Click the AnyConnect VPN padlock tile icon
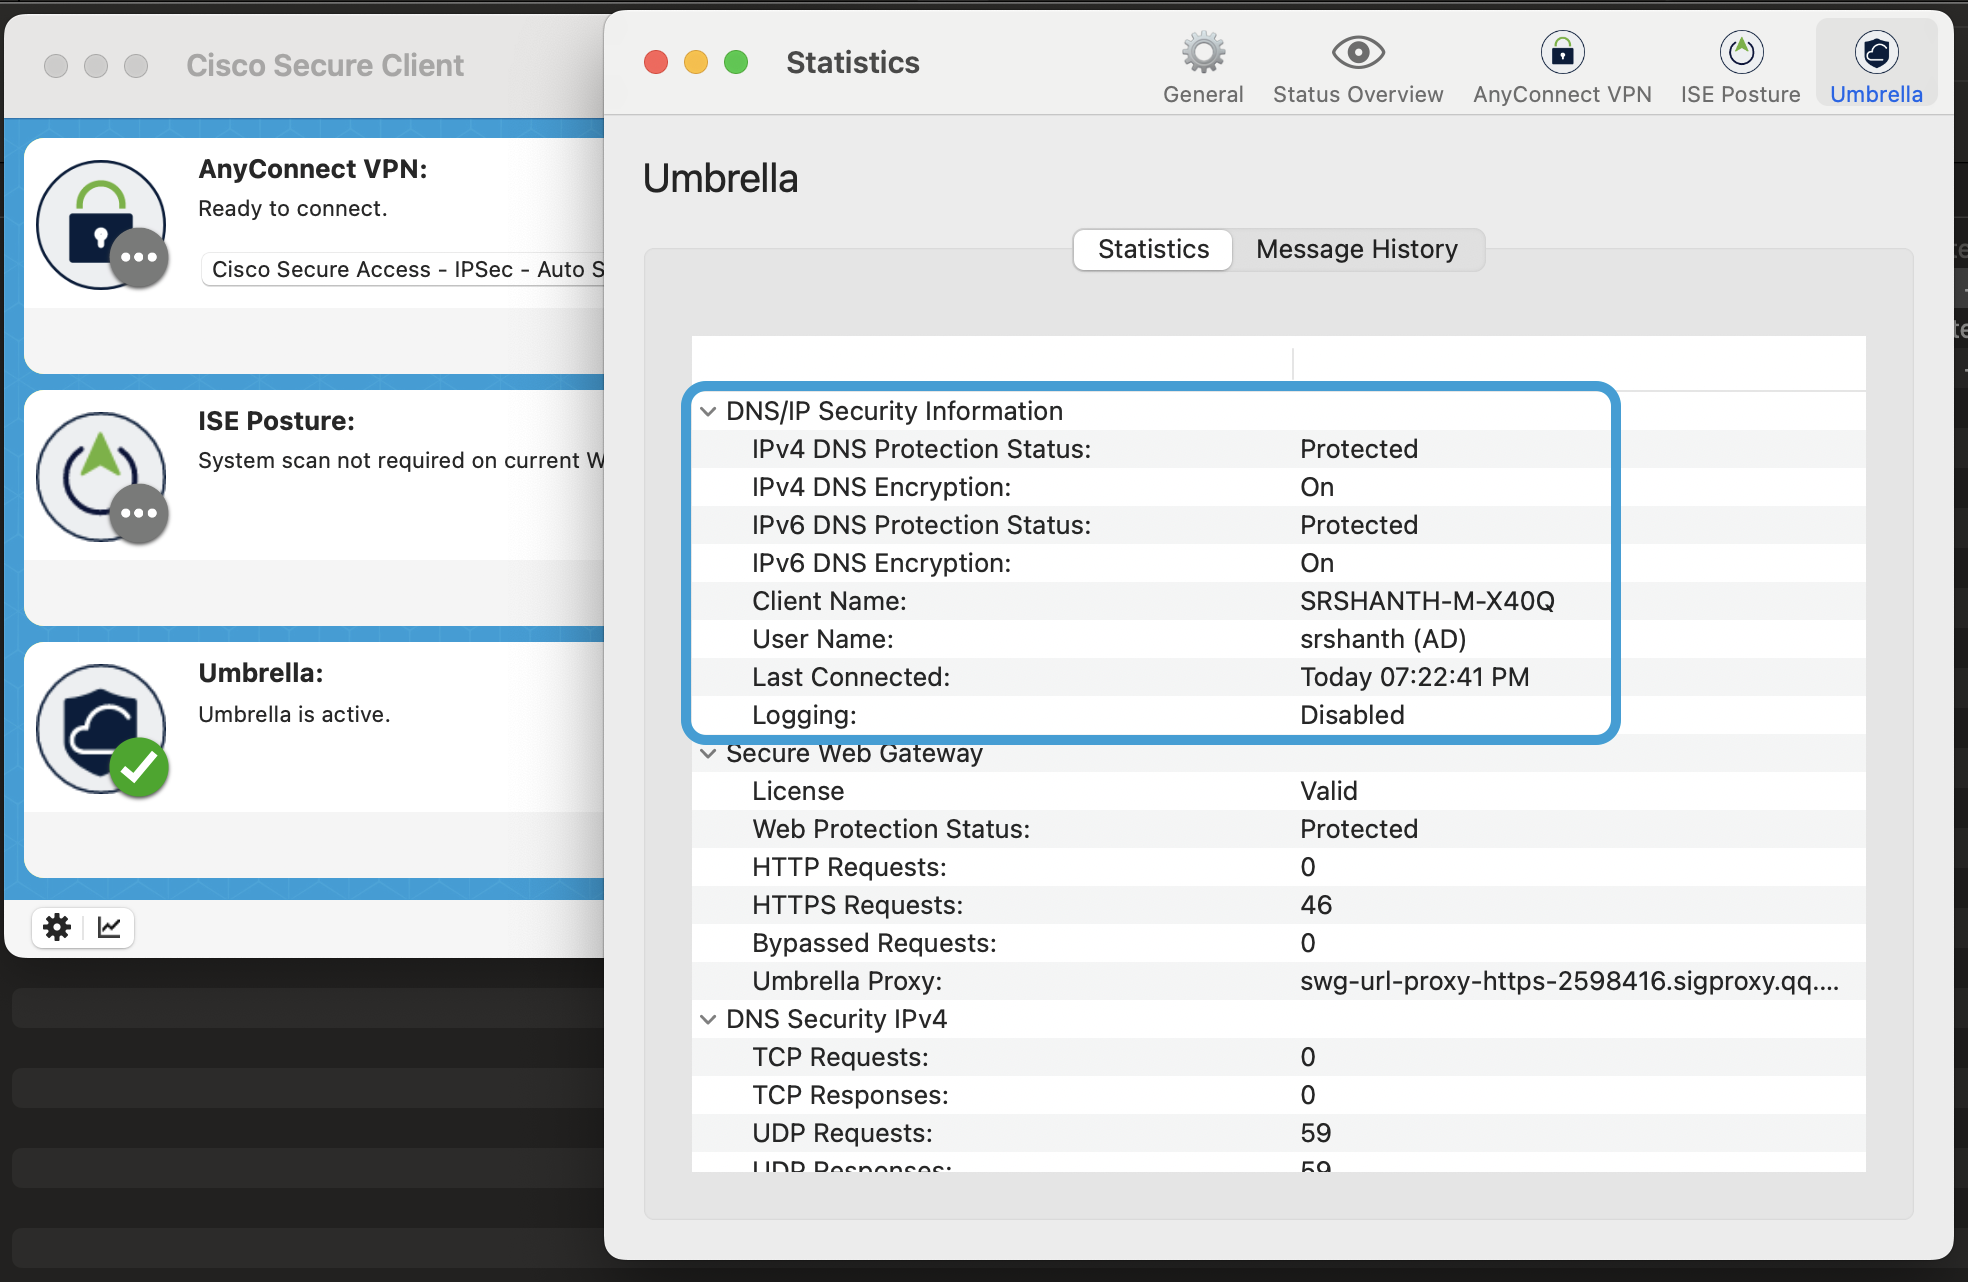The image size is (1968, 1282). tap(101, 225)
